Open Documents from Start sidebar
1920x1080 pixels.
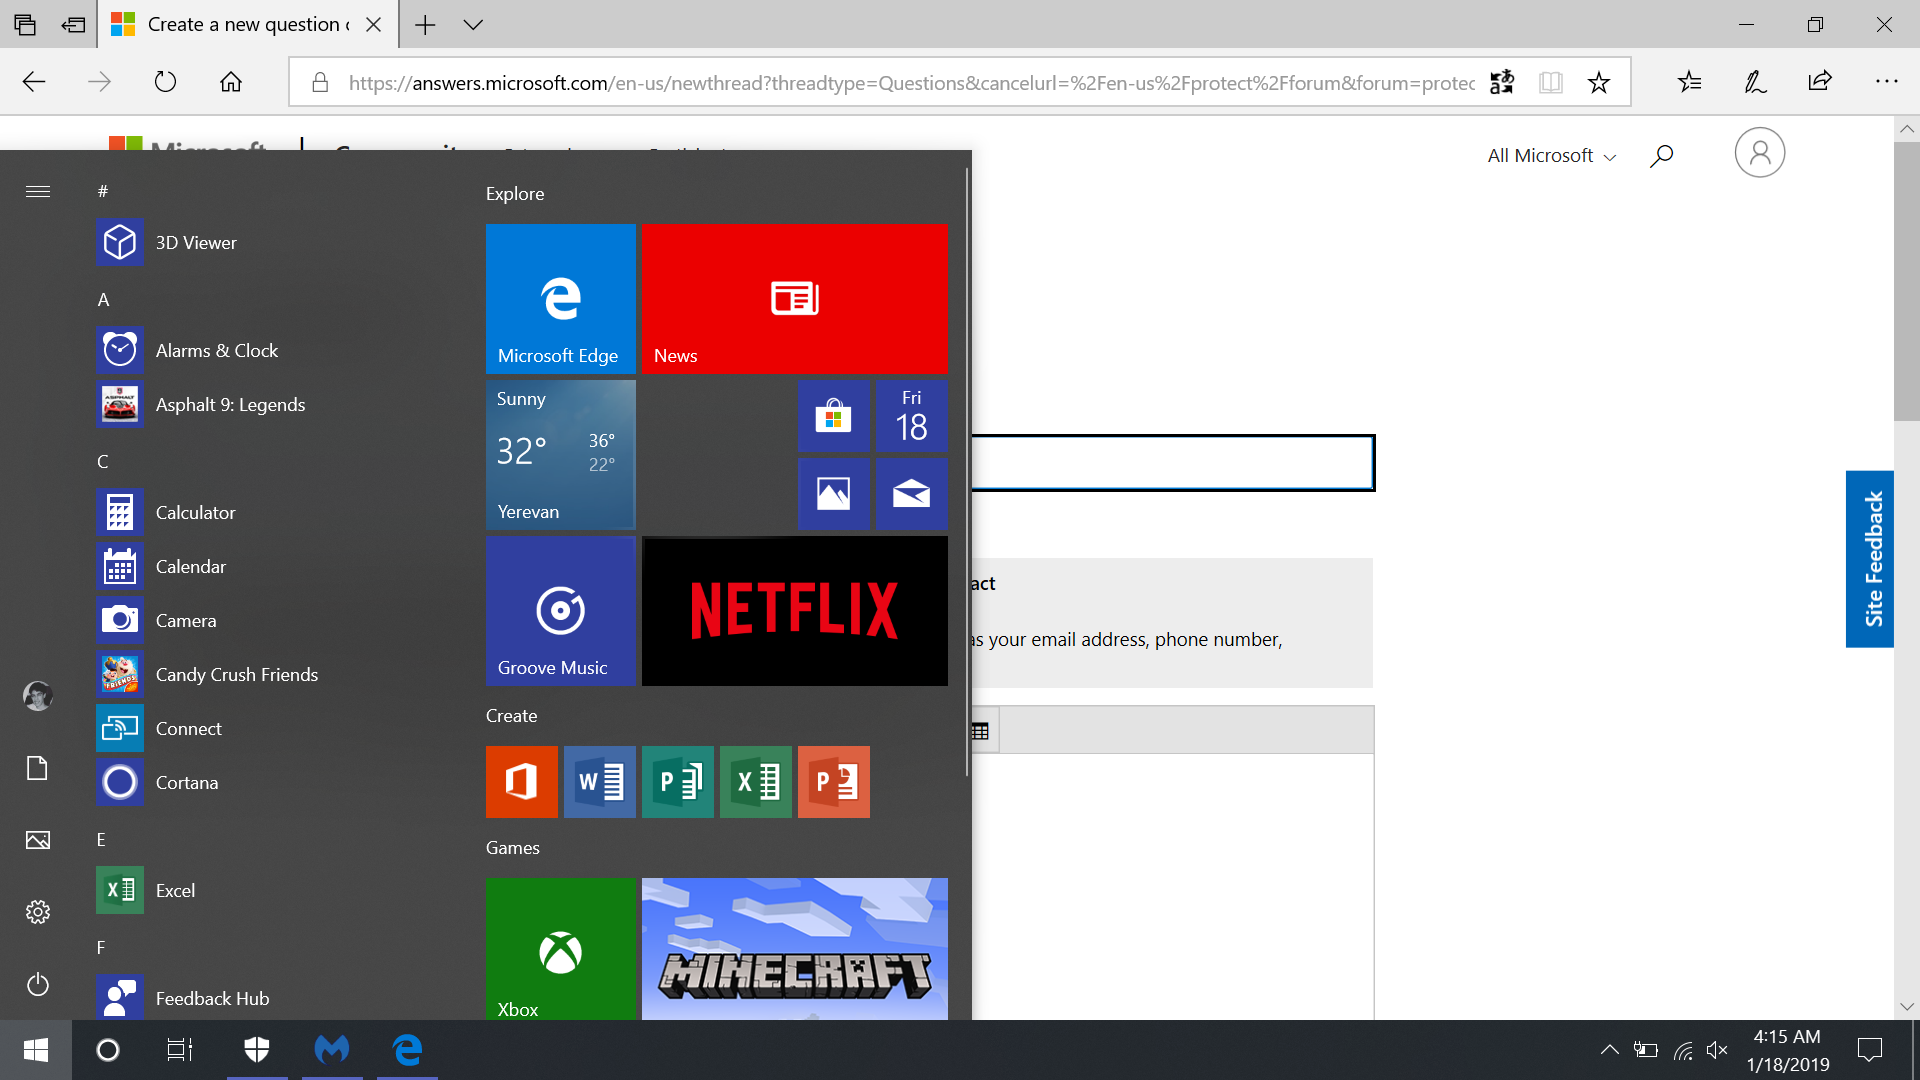click(x=38, y=768)
